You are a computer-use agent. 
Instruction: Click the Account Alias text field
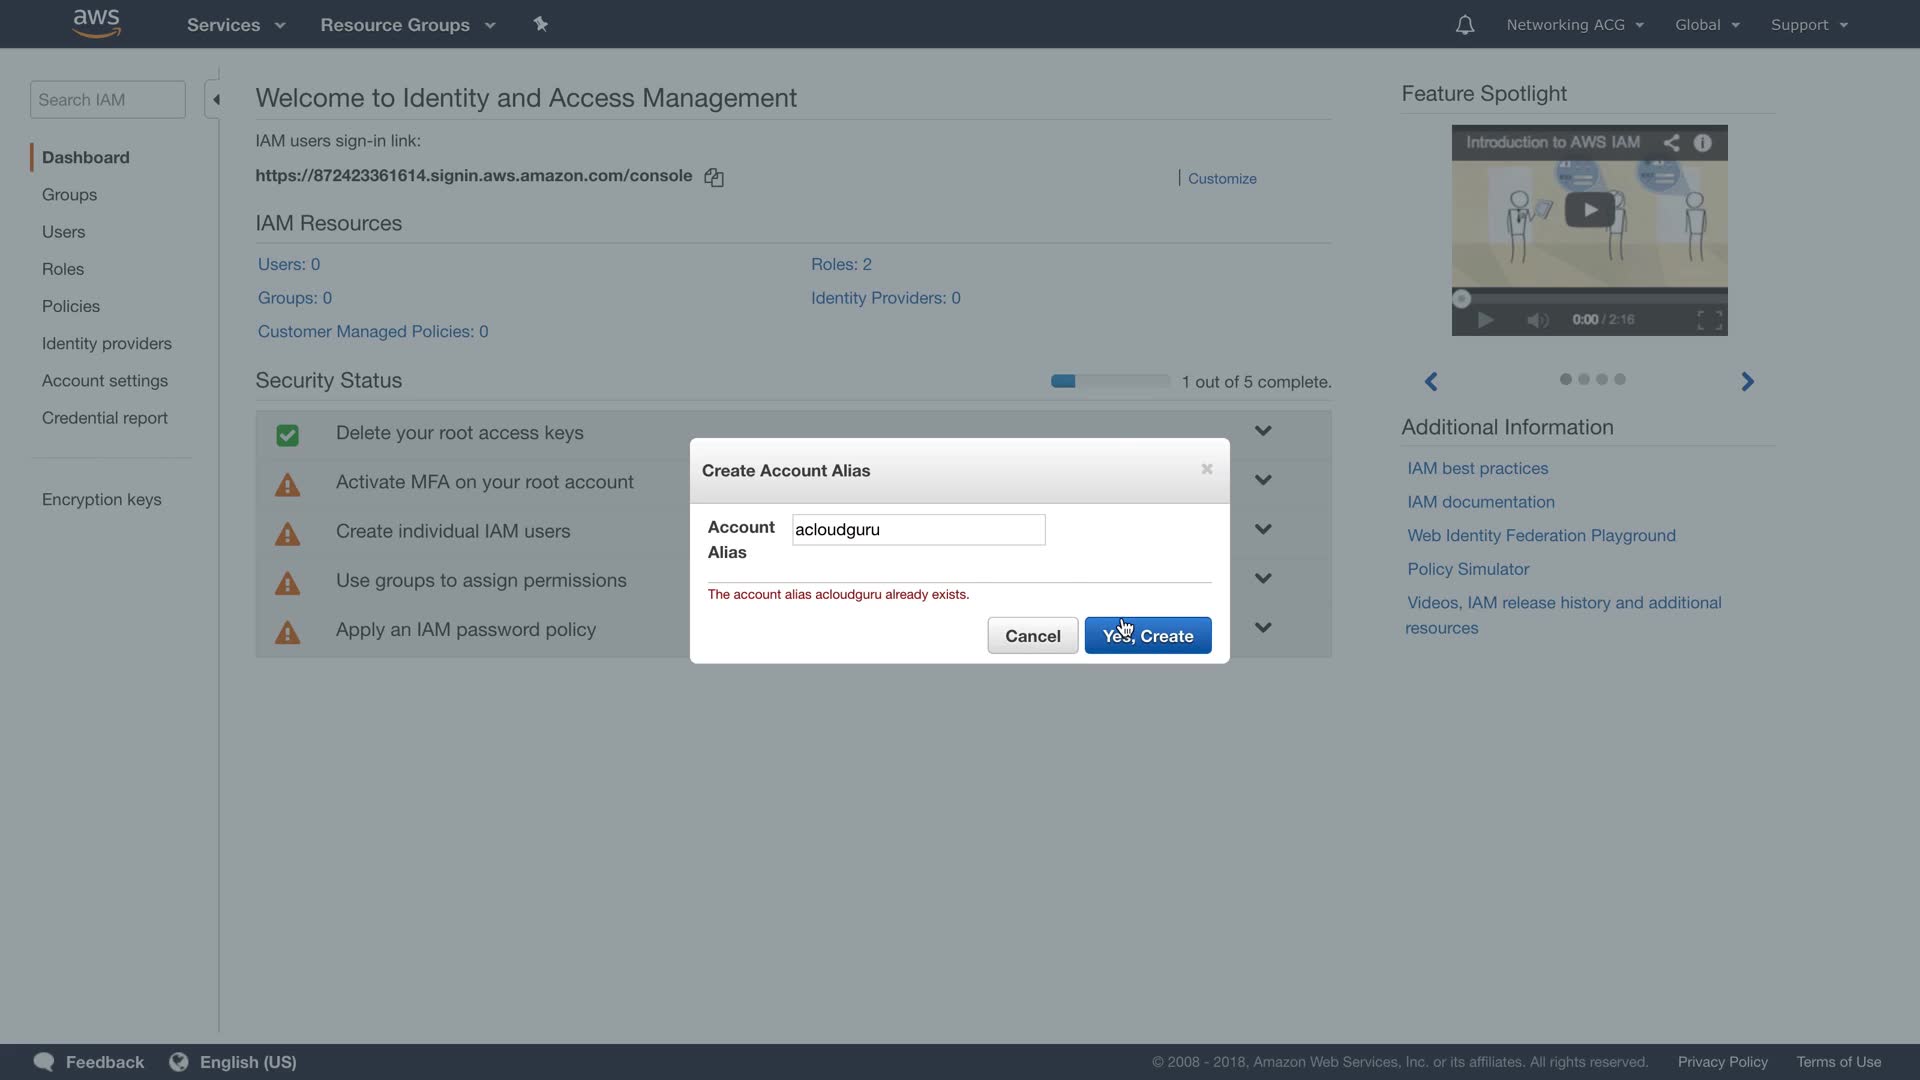918,530
